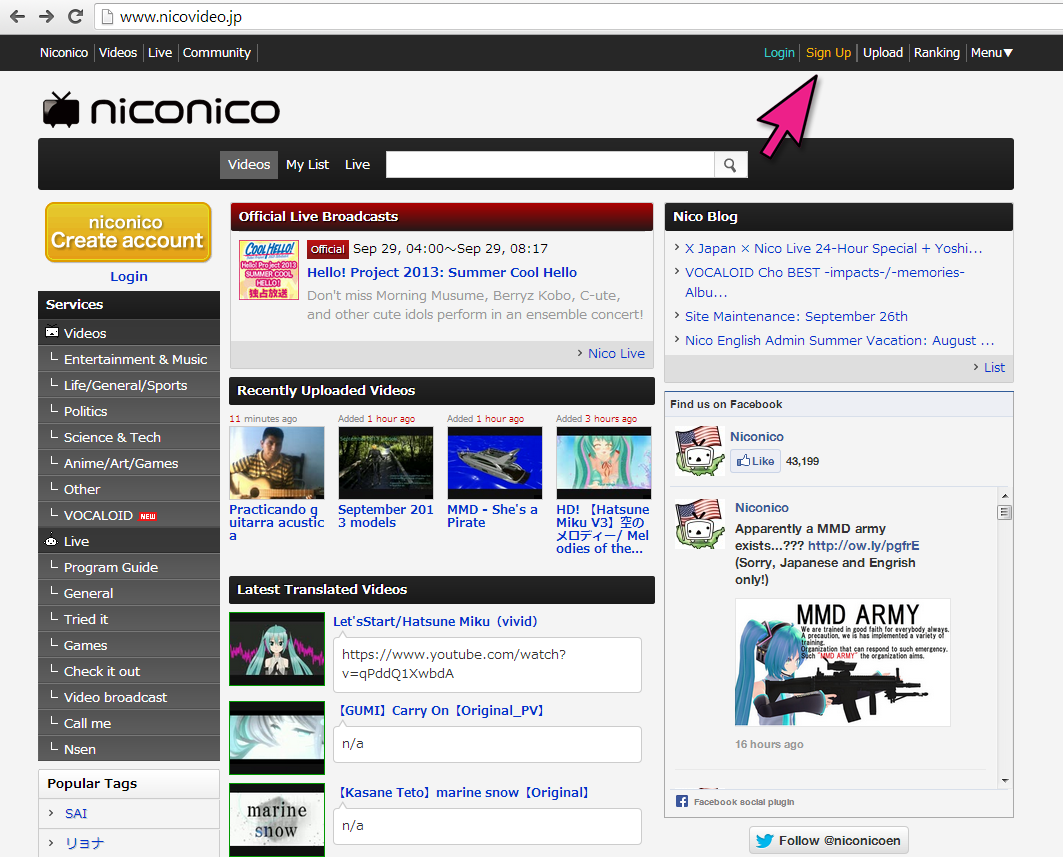The height and width of the screenshot is (857, 1063).
Task: Click Facebook feed scrollbar down arrow
Action: pyautogui.click(x=1005, y=781)
